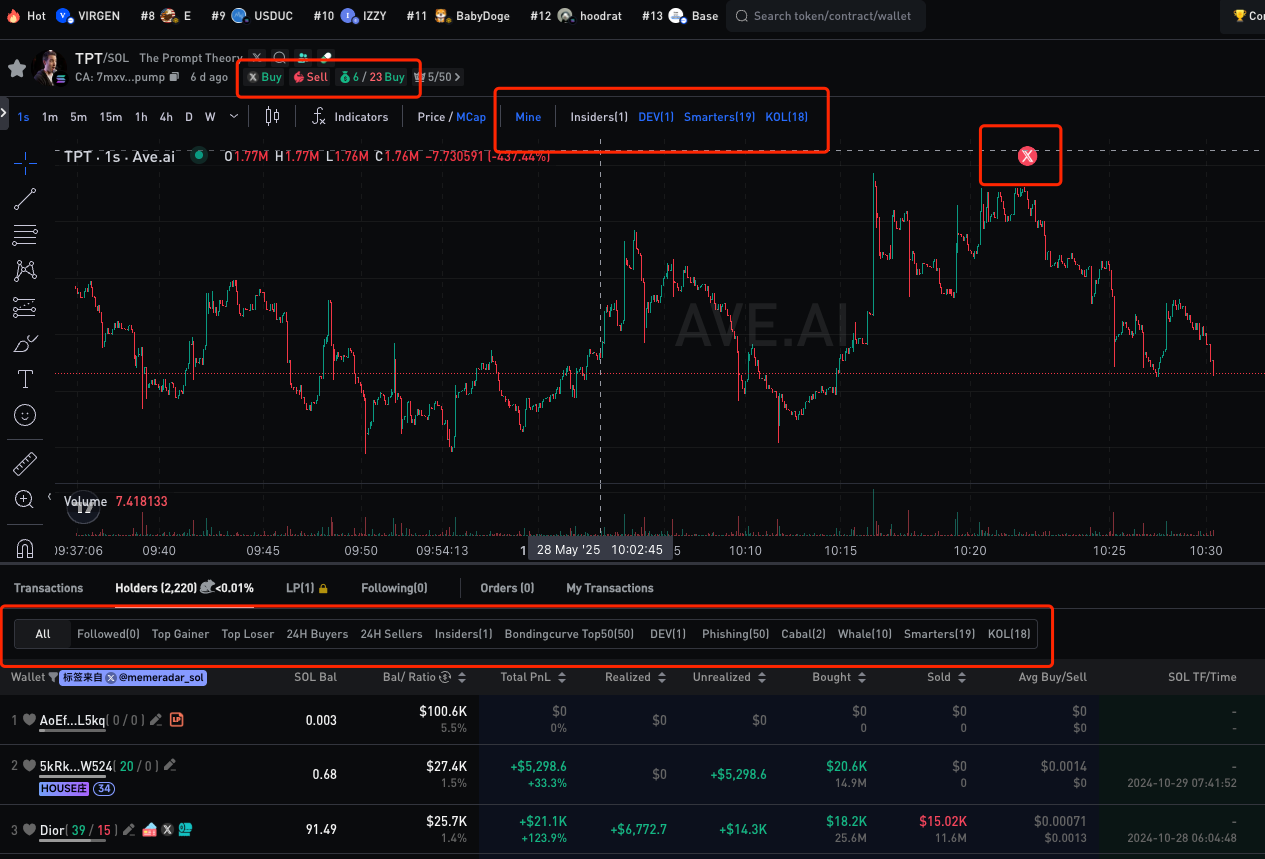
Task: Follow the Dior wallet with heart
Action: coord(29,829)
